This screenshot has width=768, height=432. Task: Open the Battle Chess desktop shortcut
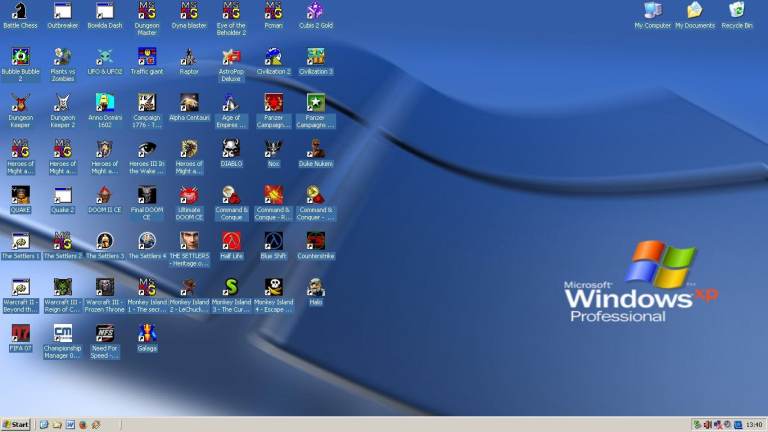(x=20, y=12)
